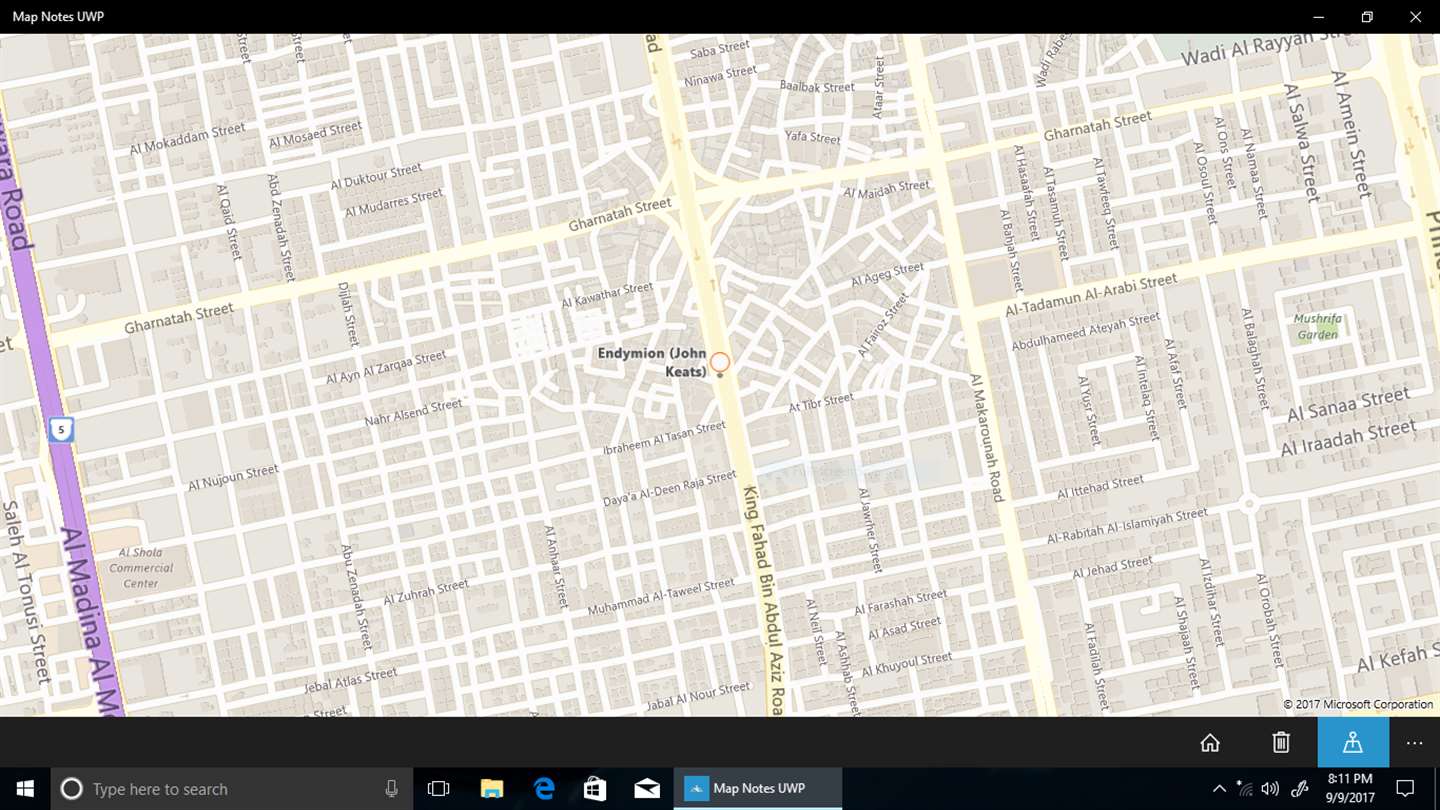1440x810 pixels.
Task: Click the Al Khuyoul Street label
Action: tap(907, 664)
